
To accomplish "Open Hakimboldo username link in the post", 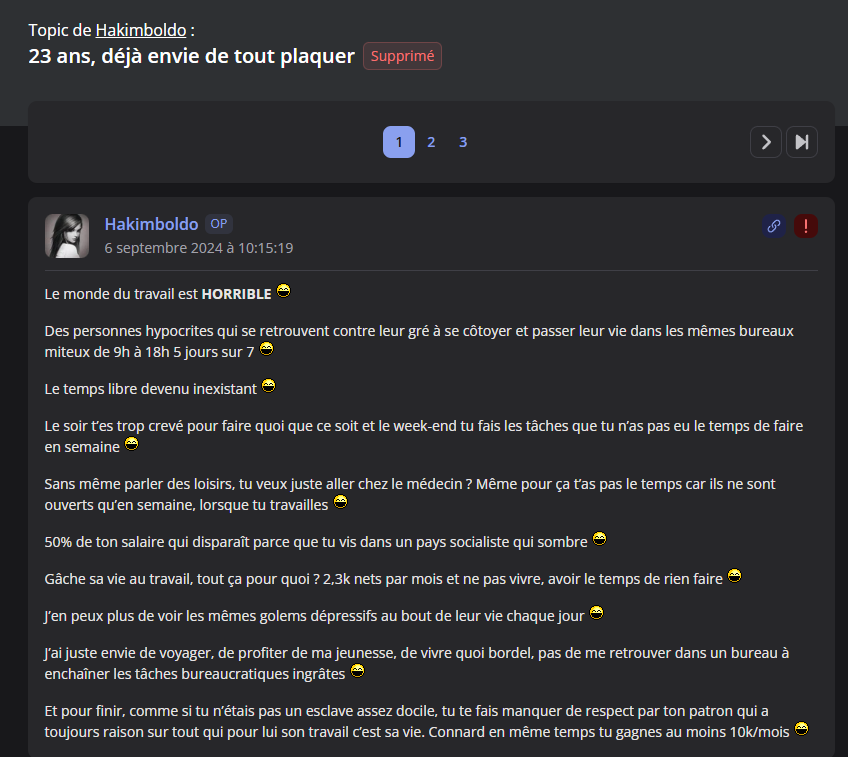I will coord(151,224).
